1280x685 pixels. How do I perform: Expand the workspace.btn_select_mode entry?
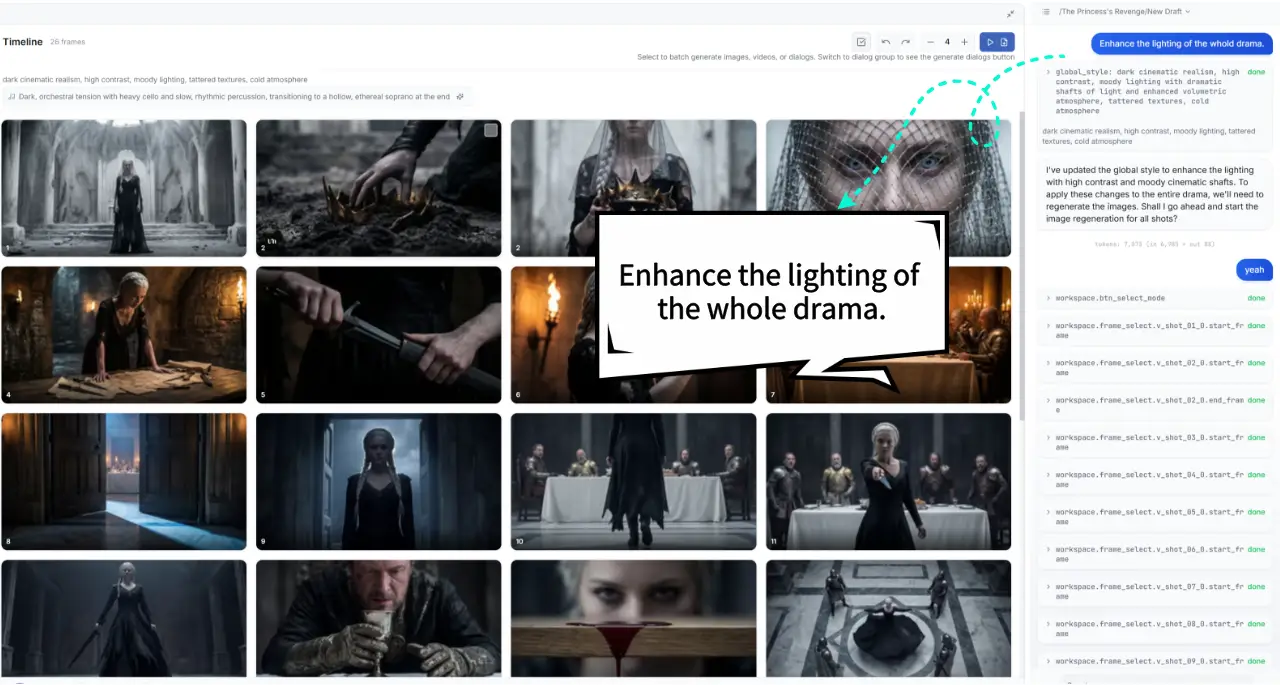1048,298
